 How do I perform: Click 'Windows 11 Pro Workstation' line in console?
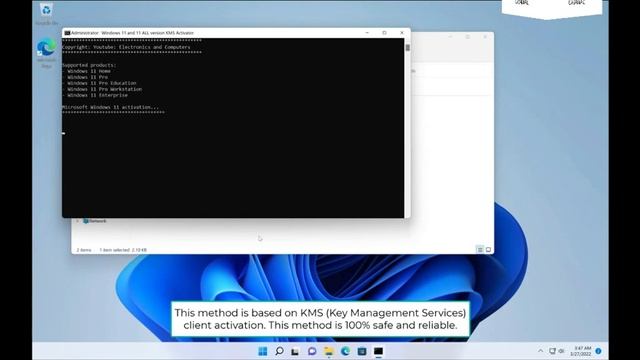(102, 89)
